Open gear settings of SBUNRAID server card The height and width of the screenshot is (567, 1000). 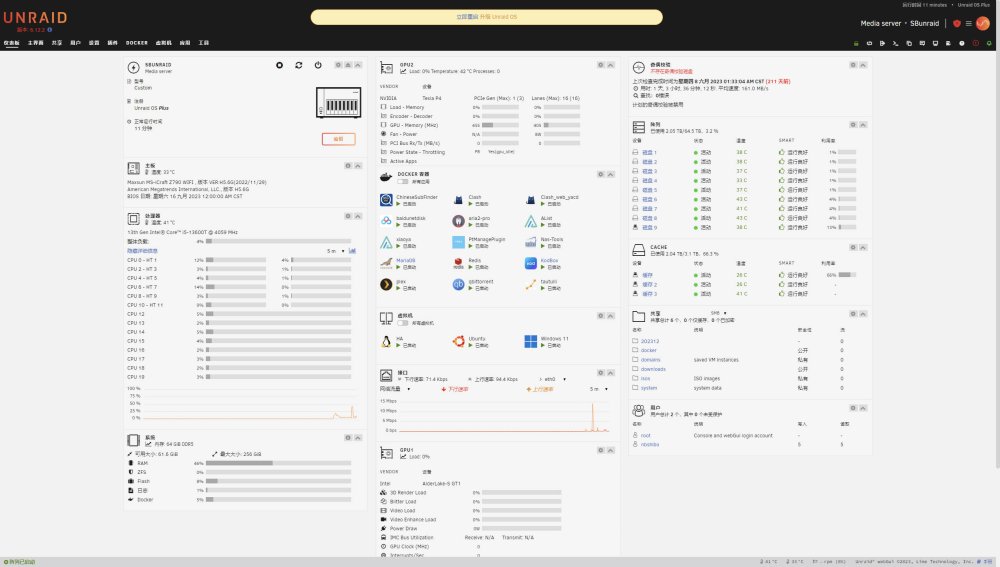tap(339, 65)
